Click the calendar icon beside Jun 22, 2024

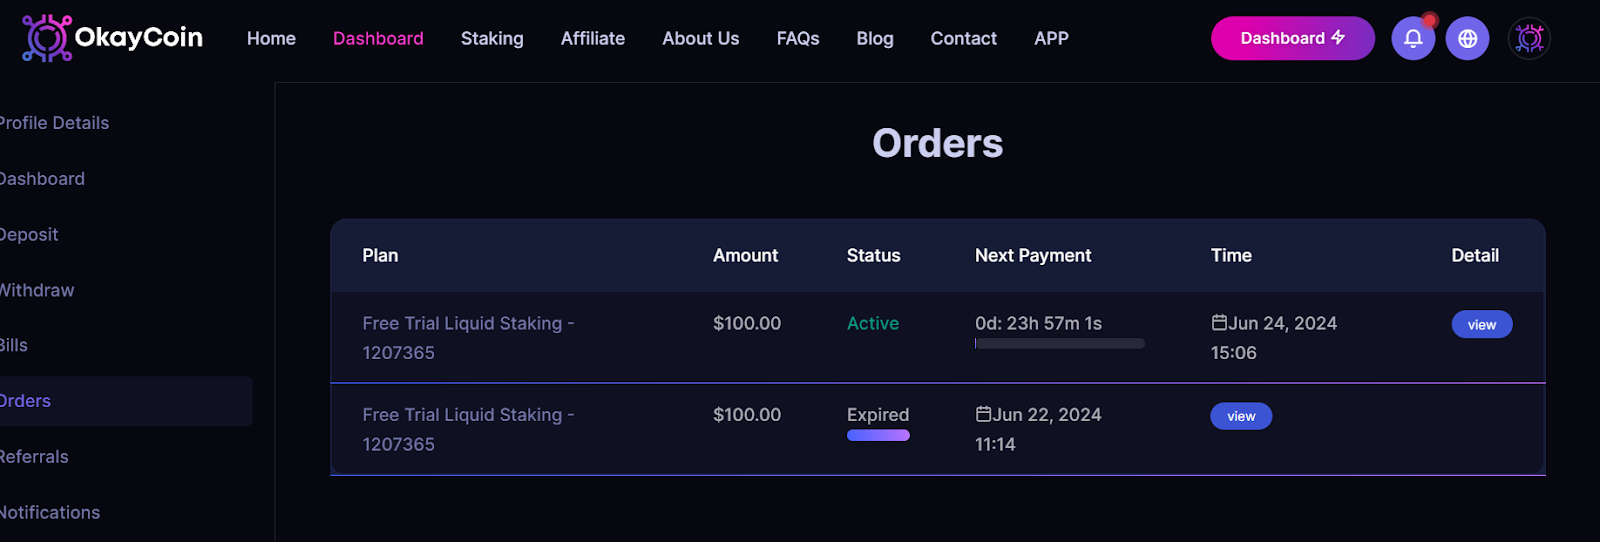[983, 413]
